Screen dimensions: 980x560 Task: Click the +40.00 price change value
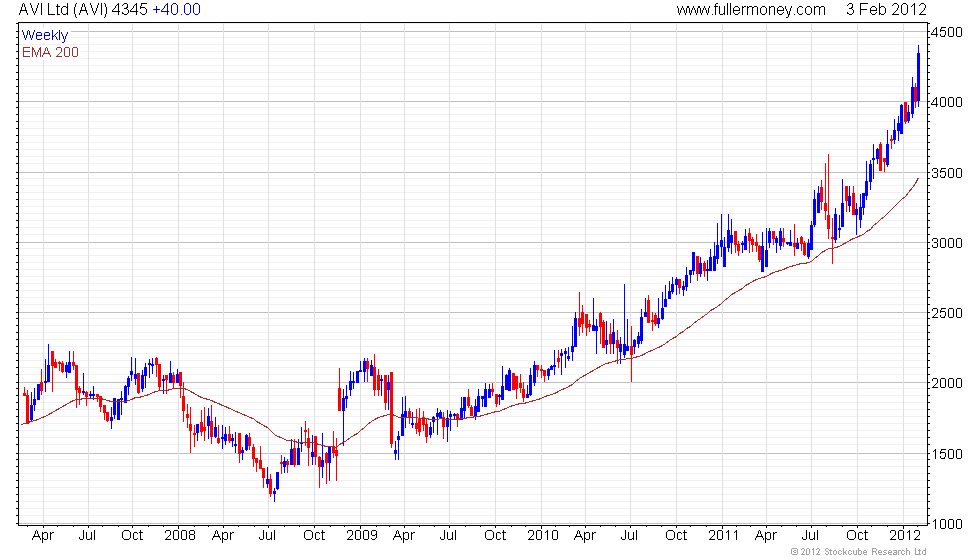coord(176,10)
